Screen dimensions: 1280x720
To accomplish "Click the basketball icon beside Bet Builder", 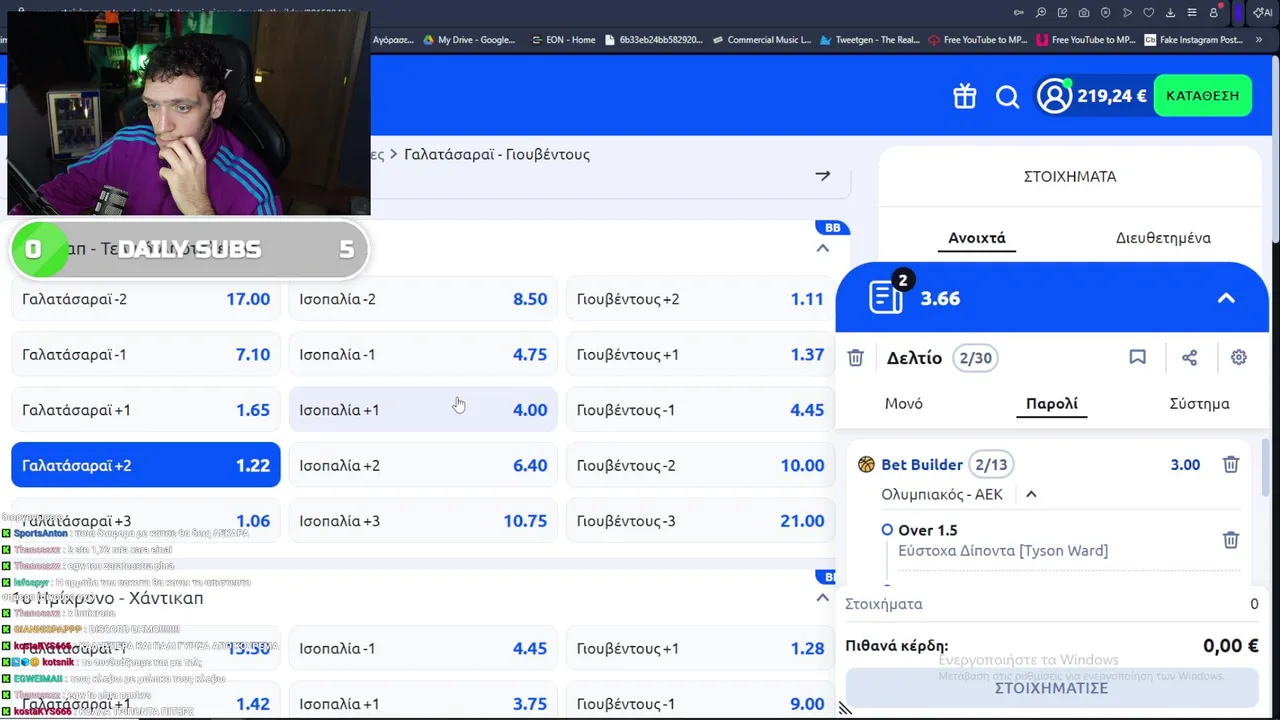I will click(x=866, y=465).
